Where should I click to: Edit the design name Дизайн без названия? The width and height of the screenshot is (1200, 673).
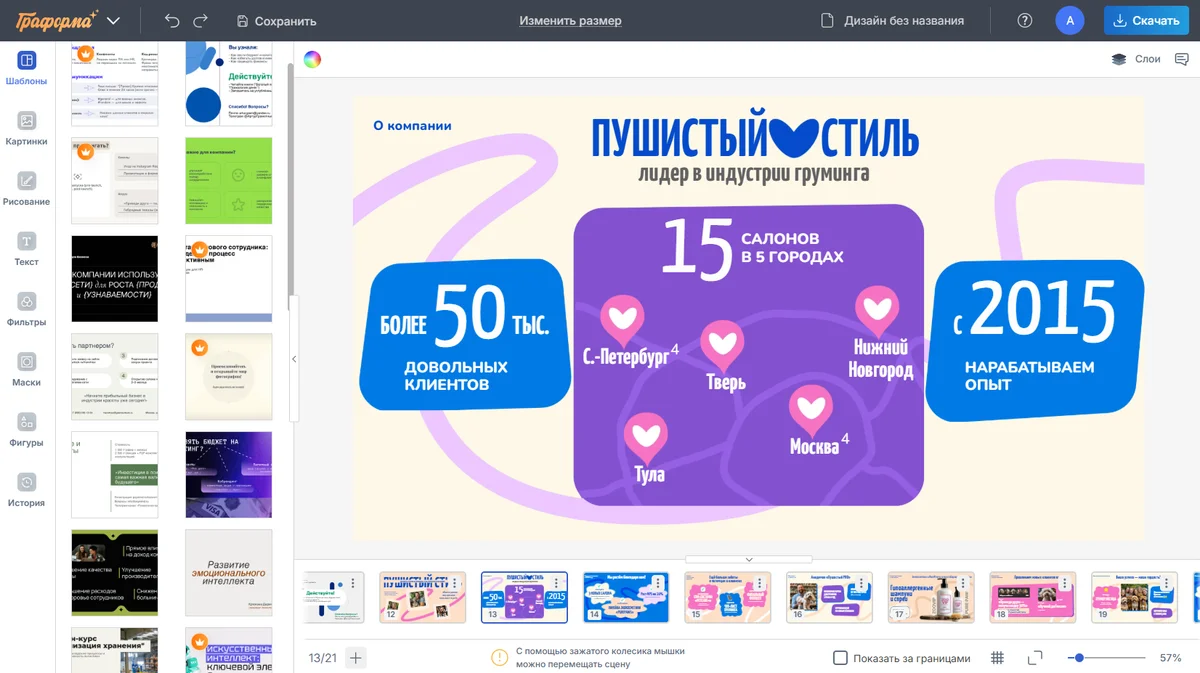point(904,21)
